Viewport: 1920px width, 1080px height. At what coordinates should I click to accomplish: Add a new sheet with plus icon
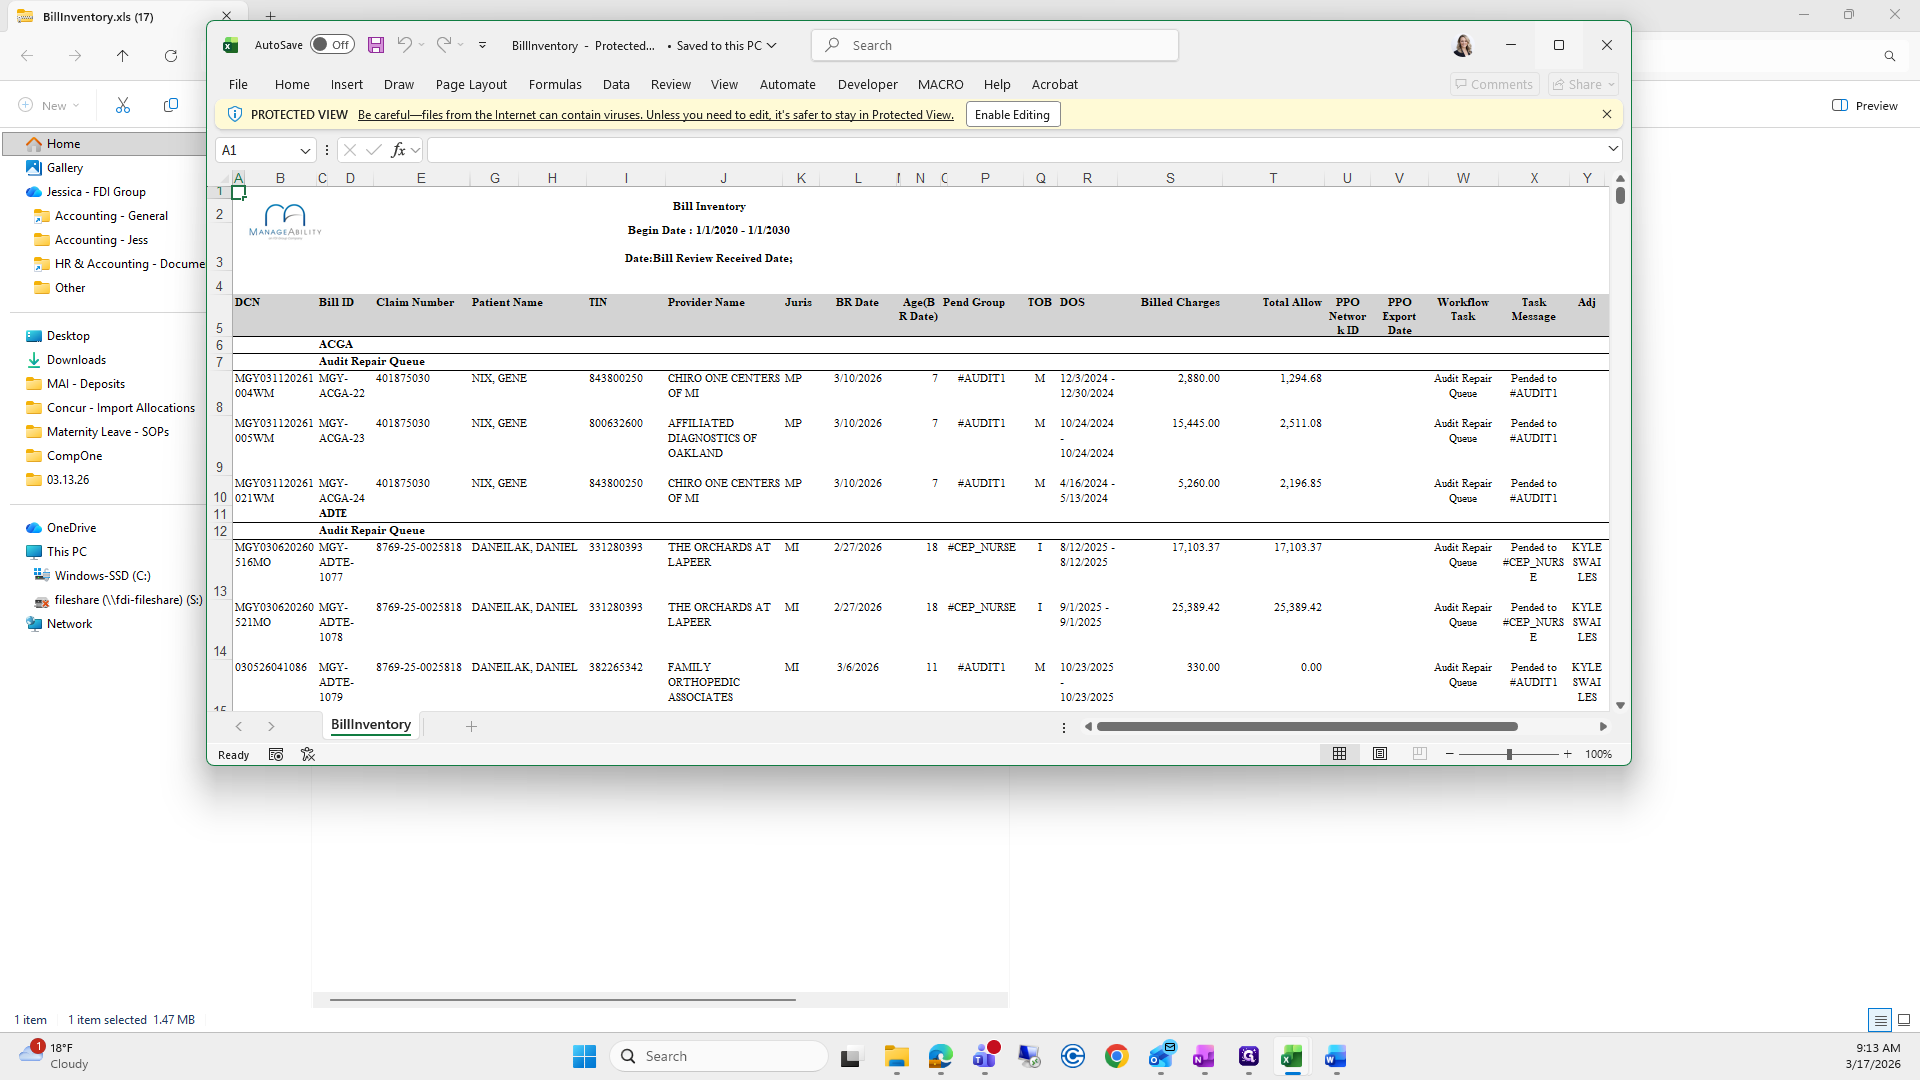point(471,726)
